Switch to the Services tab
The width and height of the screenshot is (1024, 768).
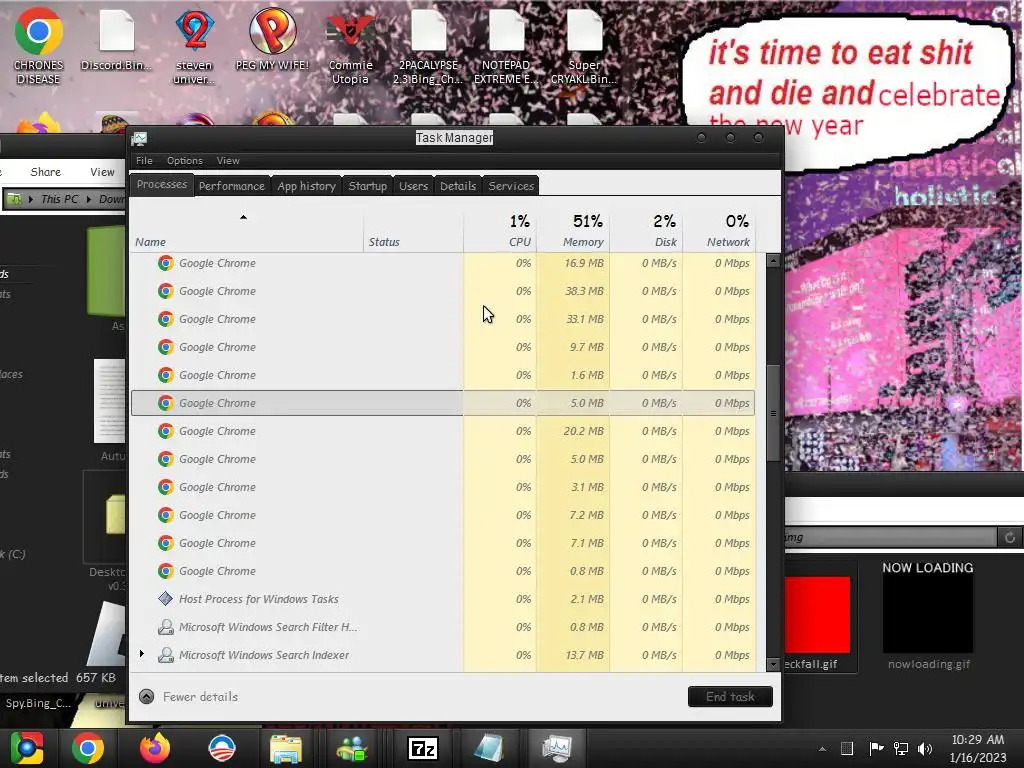[x=511, y=186]
